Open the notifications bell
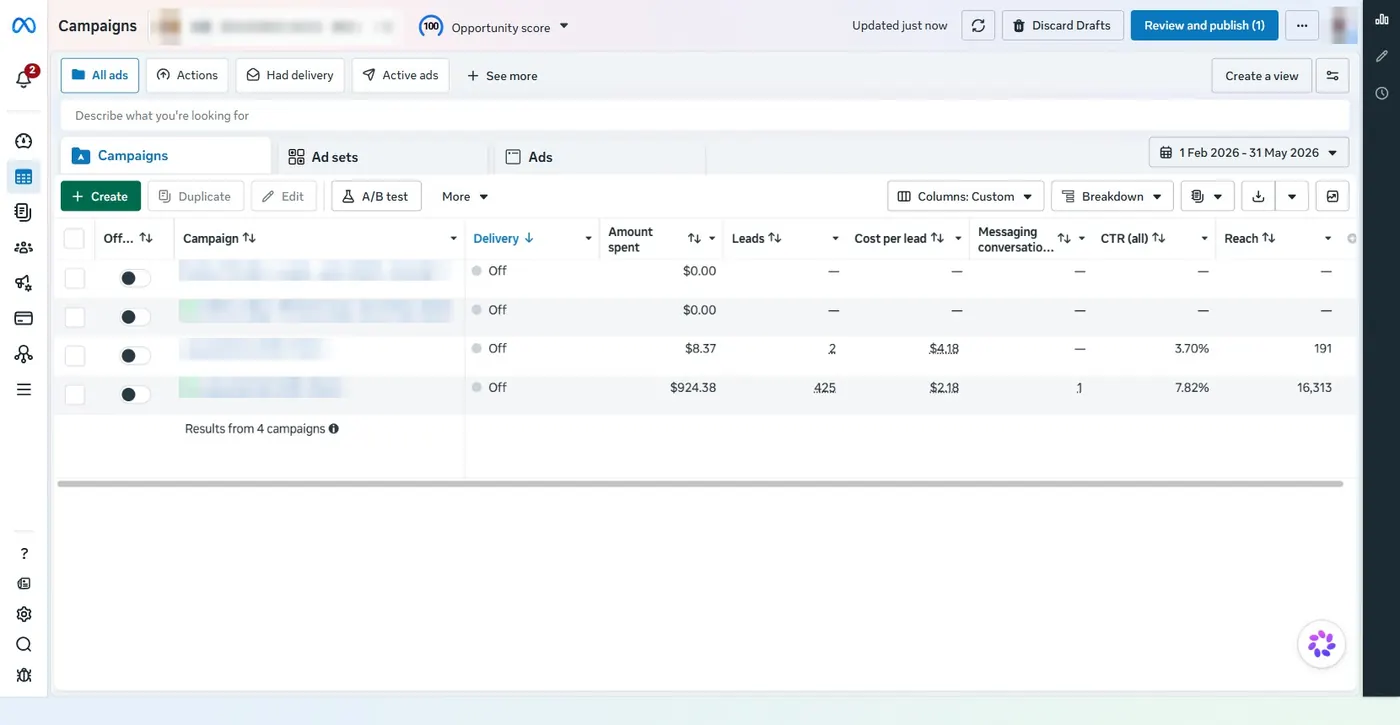The image size is (1400, 725). click(x=24, y=78)
